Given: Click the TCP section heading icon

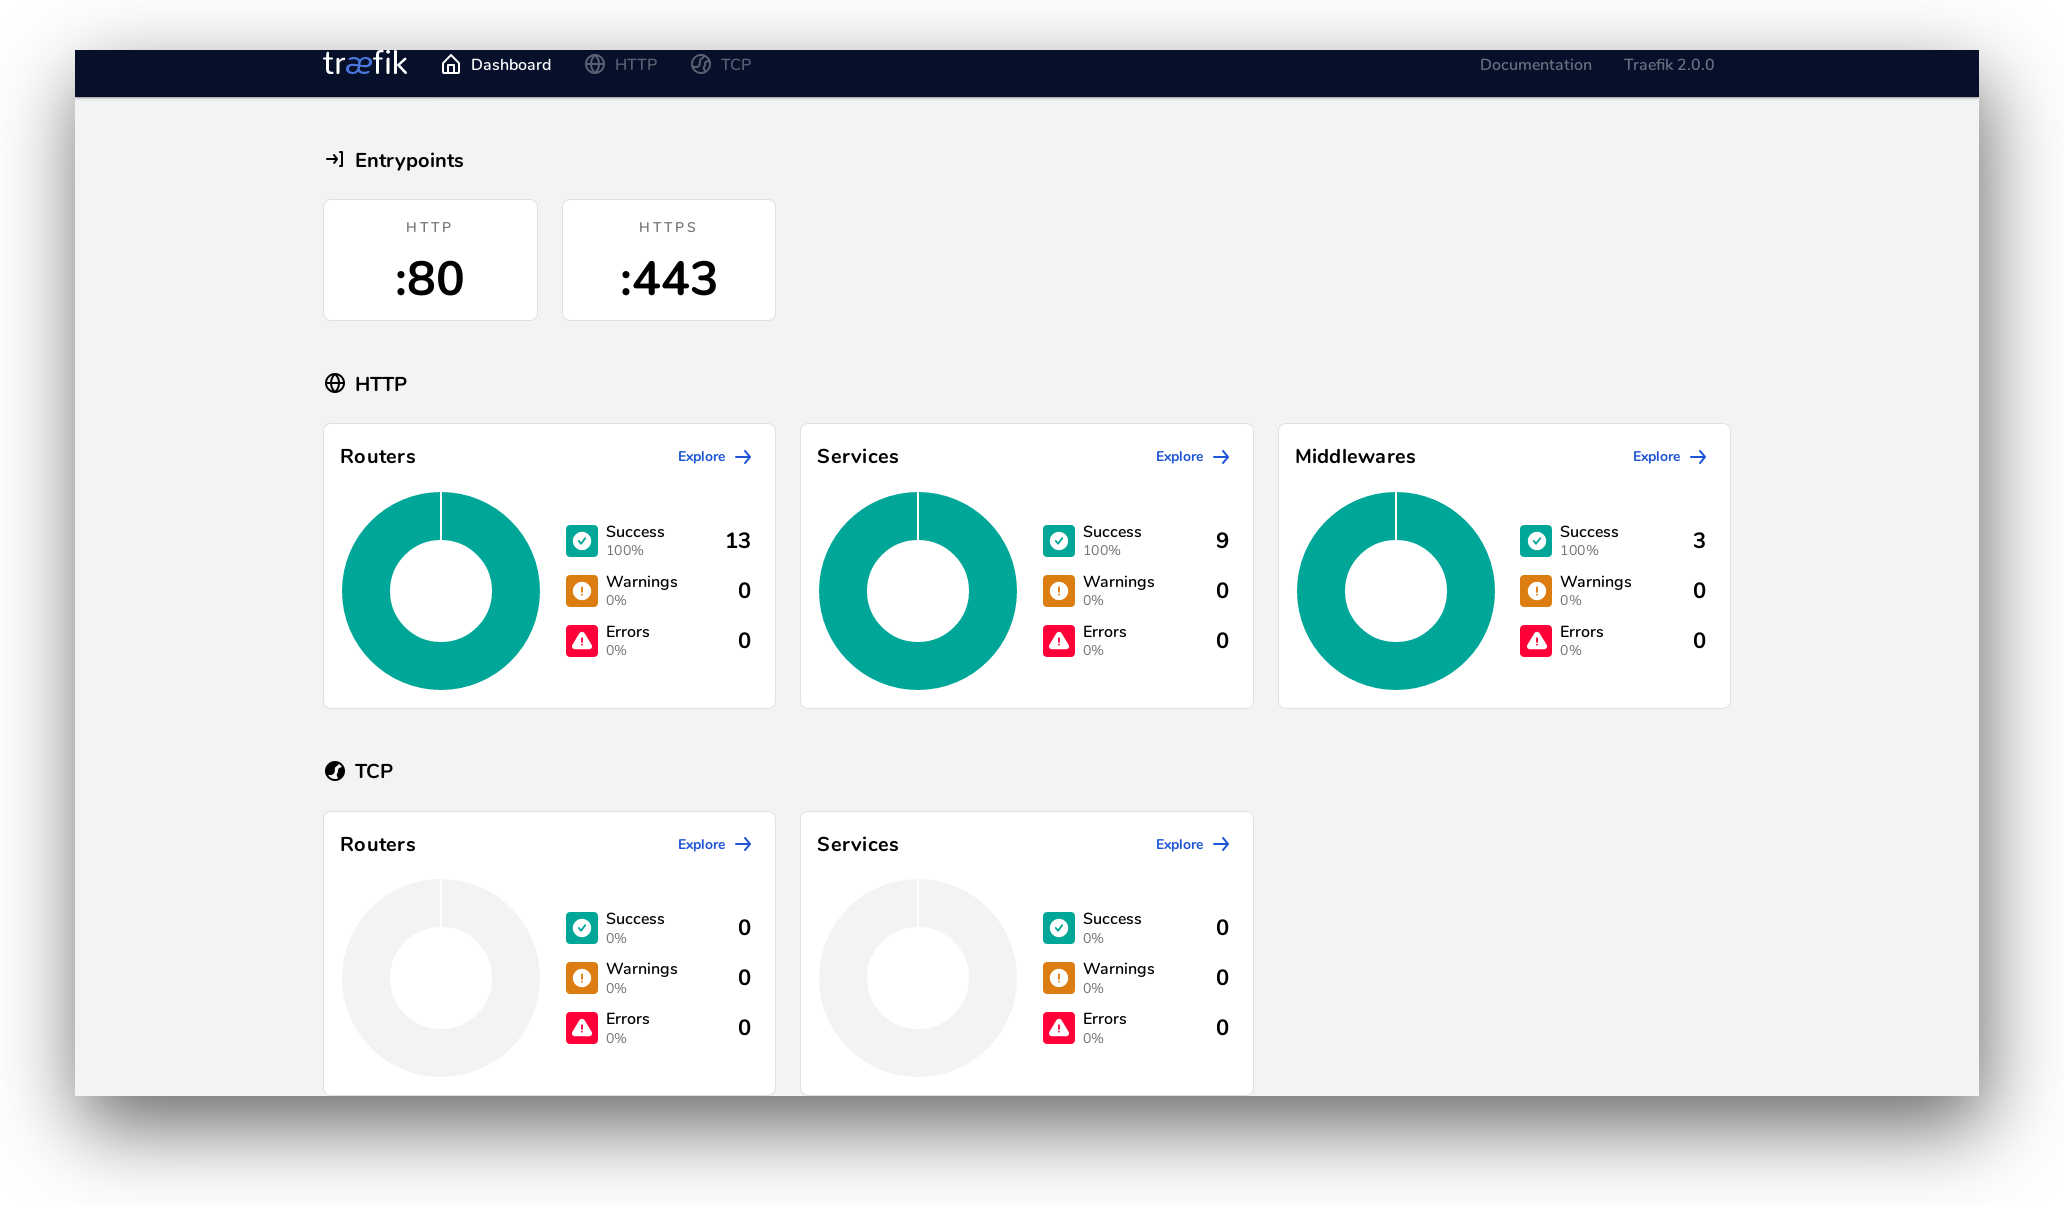Looking at the screenshot, I should click(x=335, y=771).
